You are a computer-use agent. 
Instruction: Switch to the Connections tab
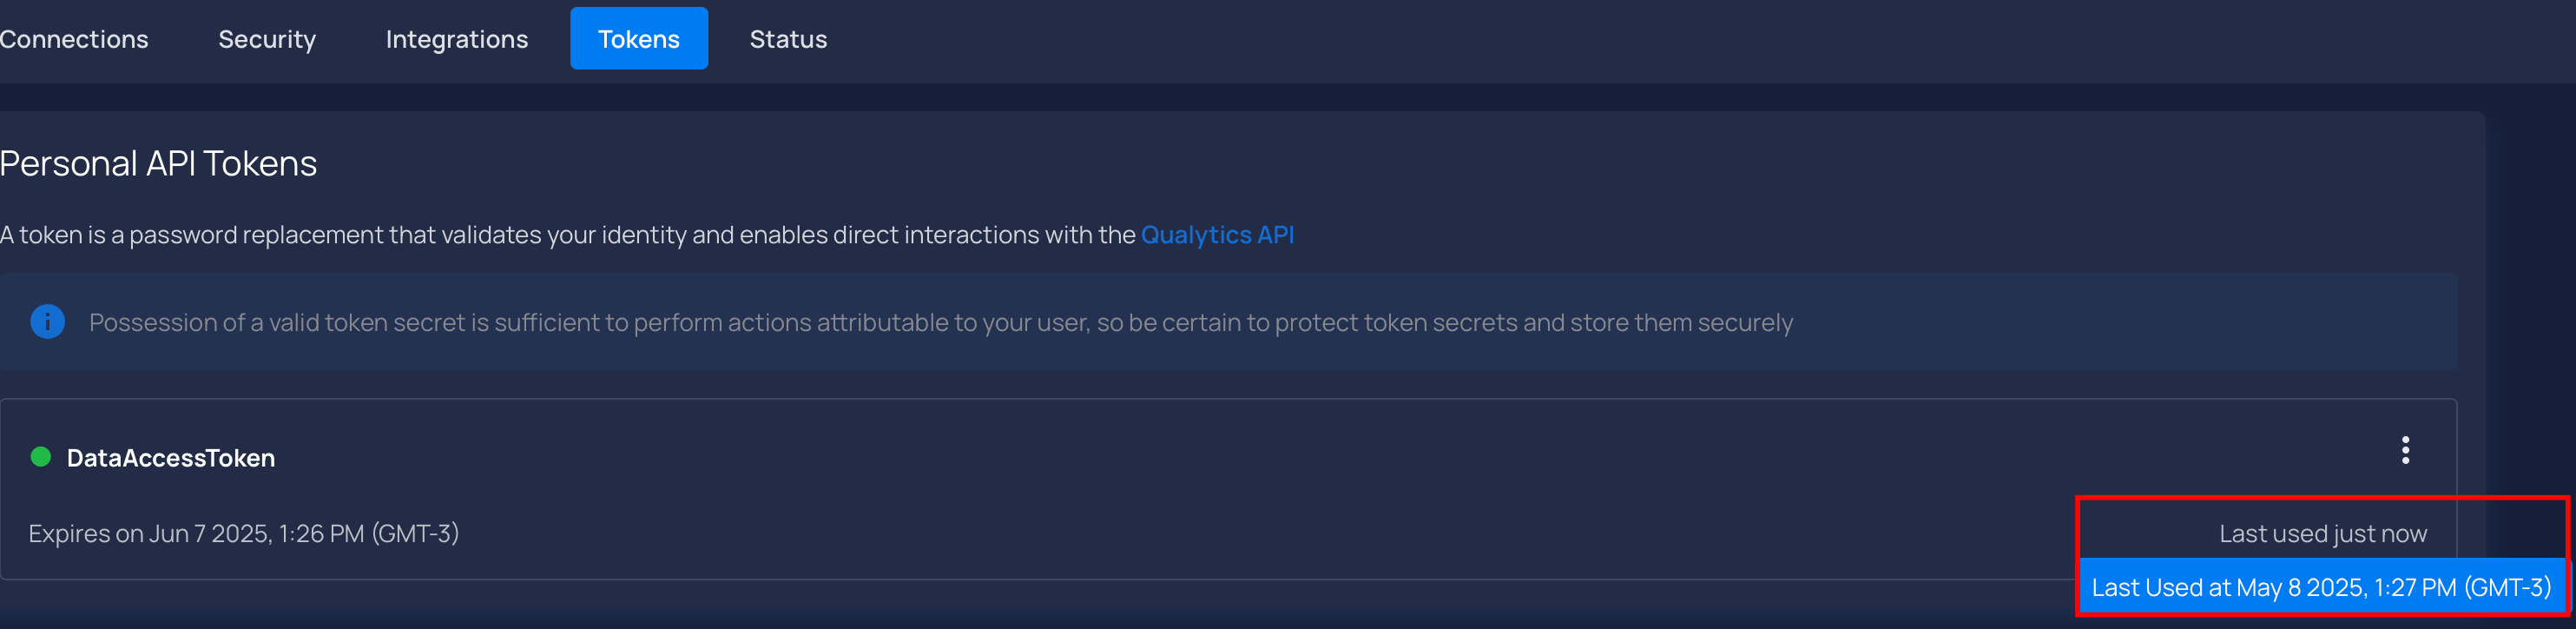point(74,39)
